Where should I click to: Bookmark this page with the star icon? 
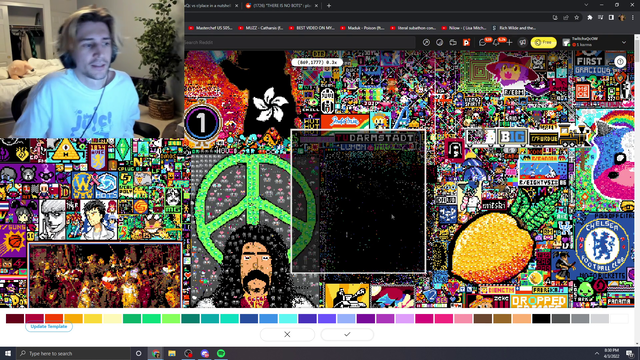(x=577, y=18)
